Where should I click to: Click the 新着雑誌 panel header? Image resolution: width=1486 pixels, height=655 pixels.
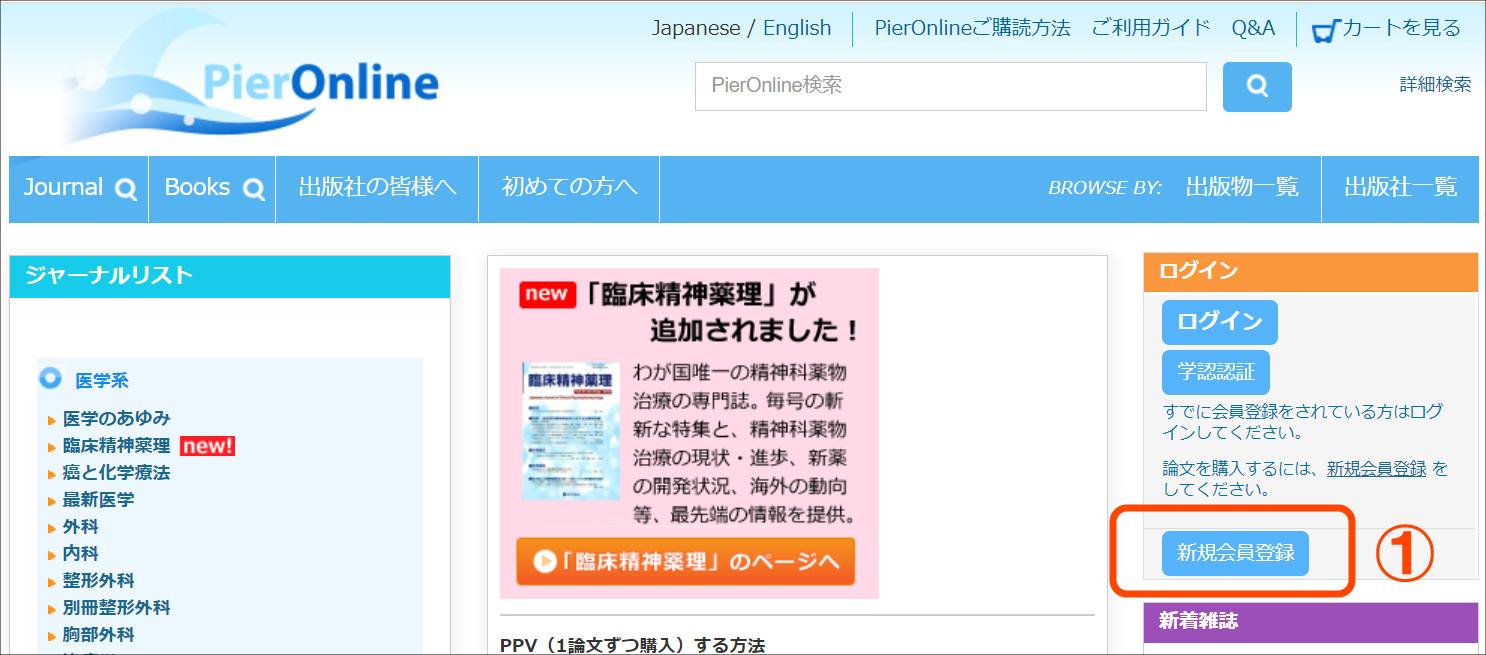point(1310,622)
